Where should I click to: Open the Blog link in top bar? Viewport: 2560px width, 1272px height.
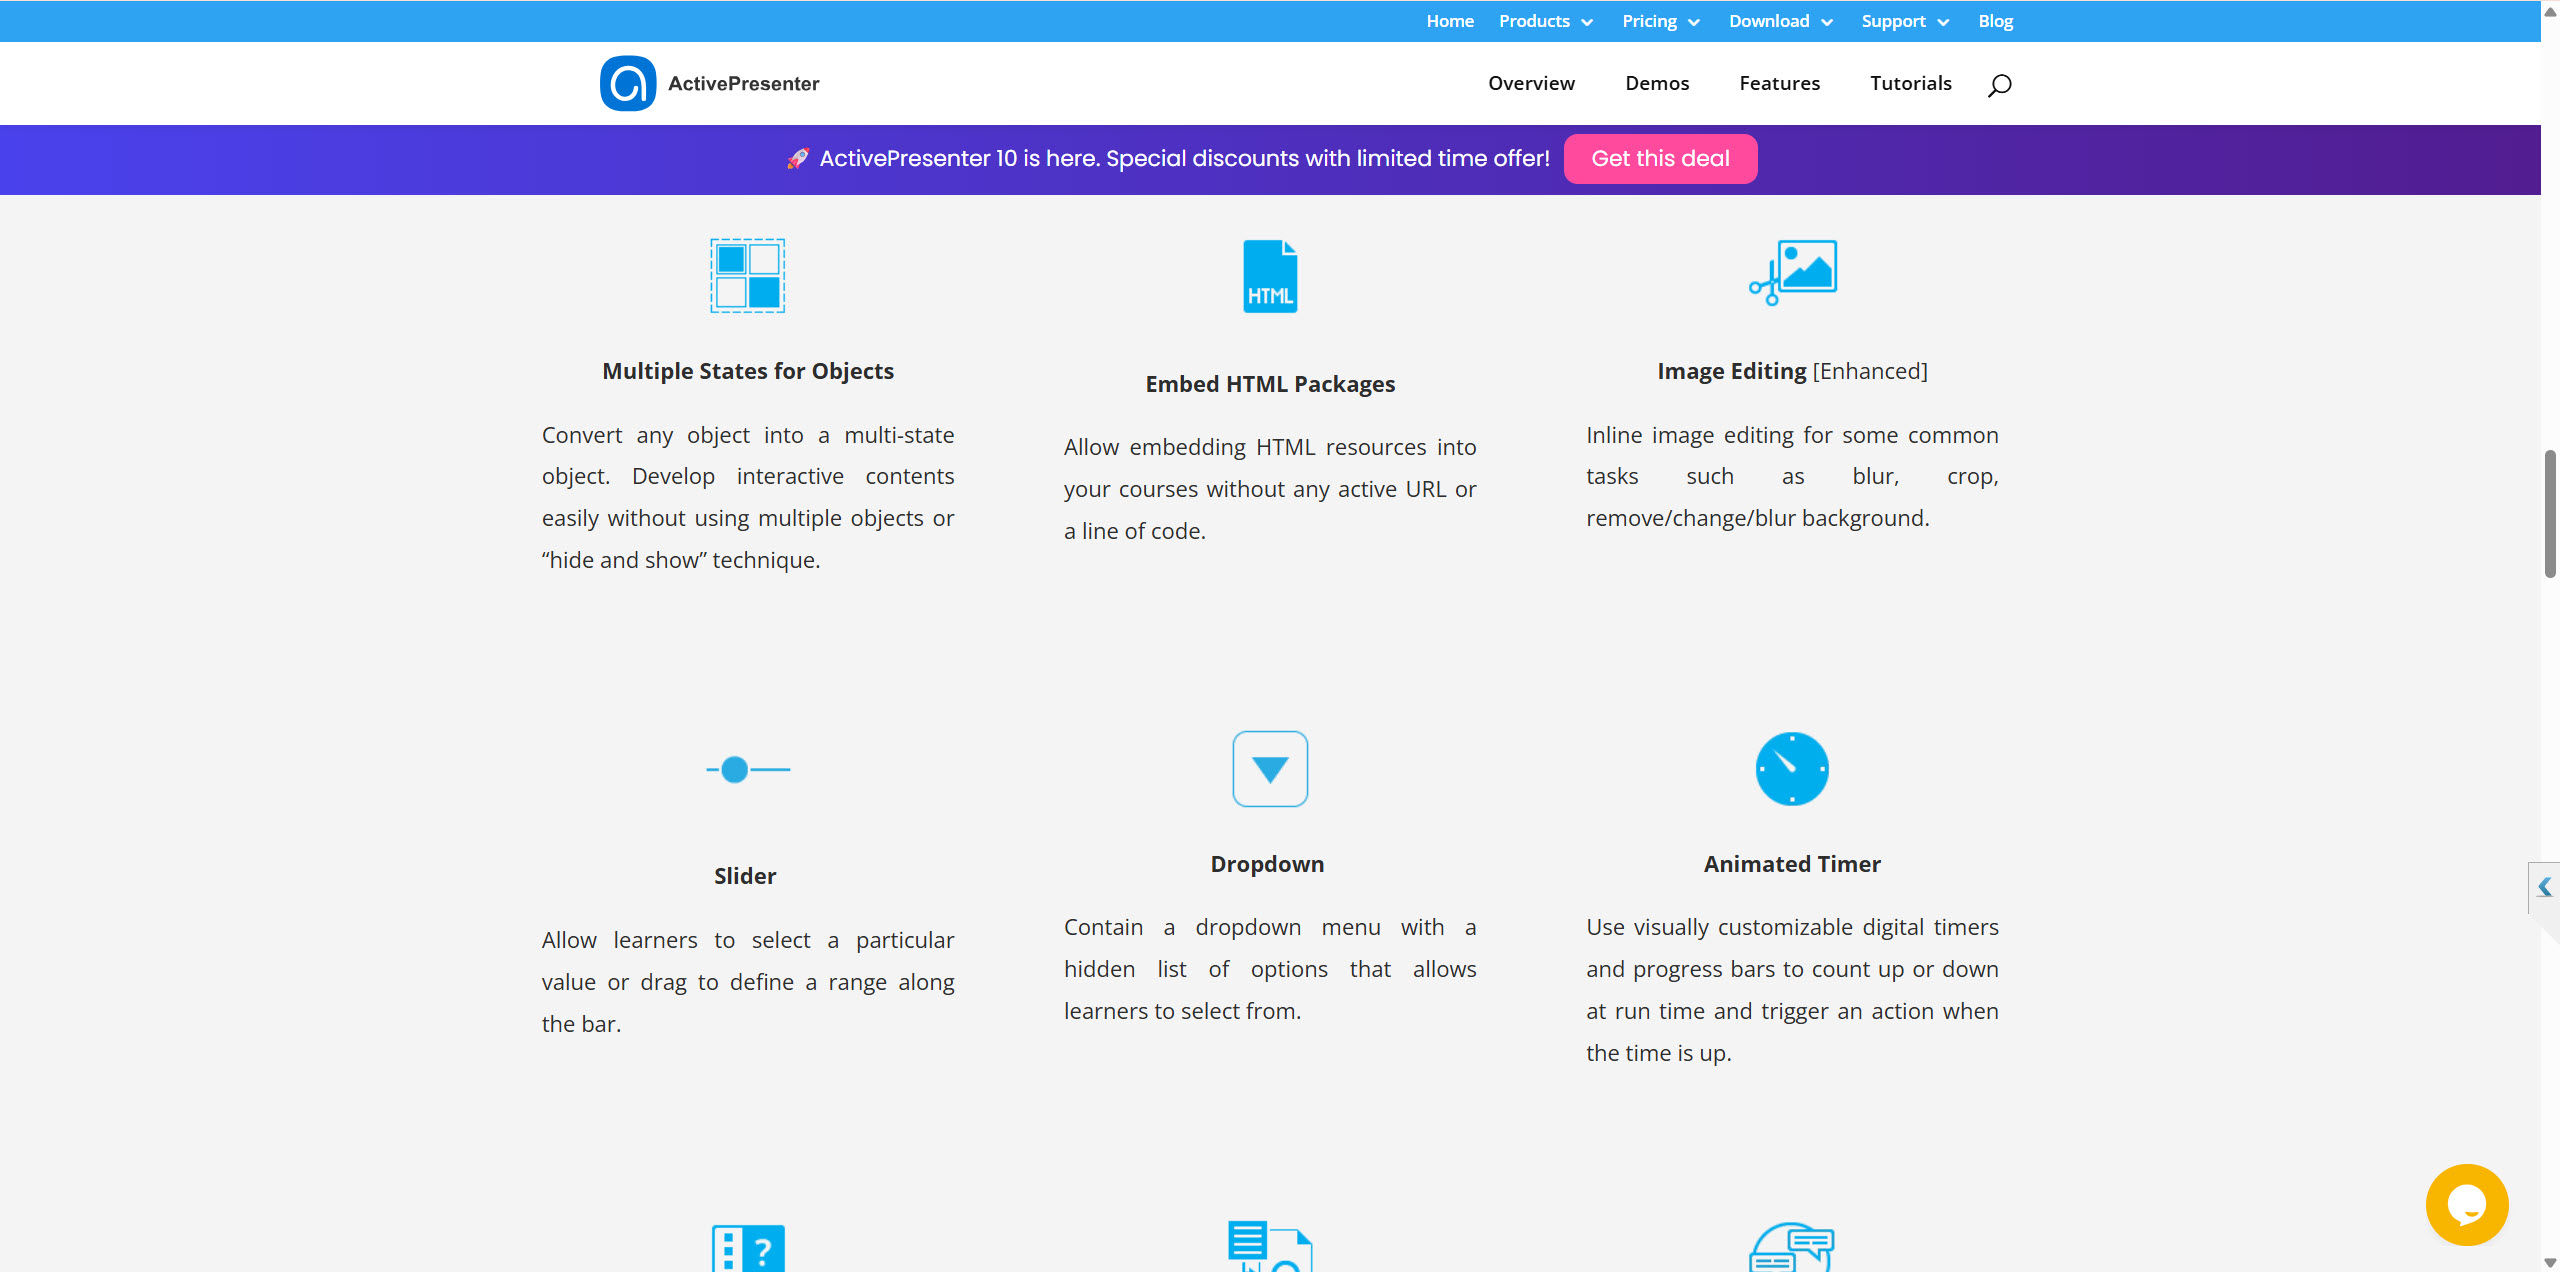pos(1995,21)
